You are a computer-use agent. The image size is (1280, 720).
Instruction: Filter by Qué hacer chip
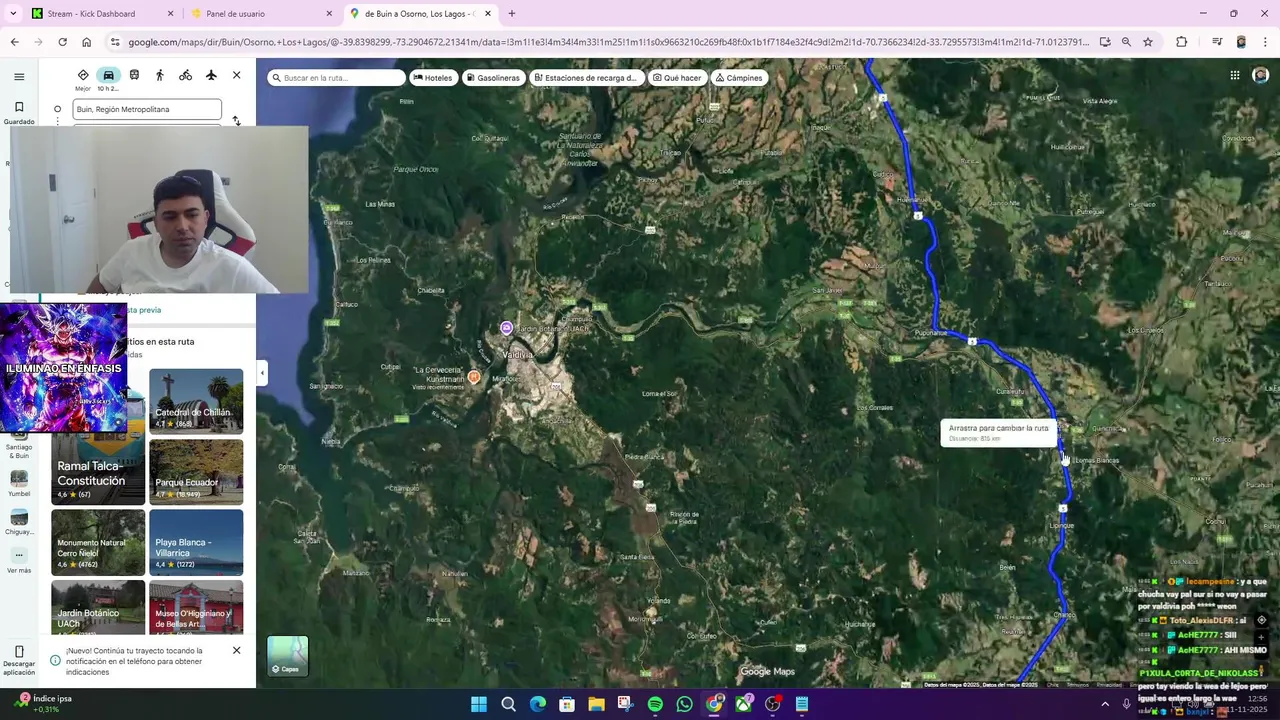677,77
